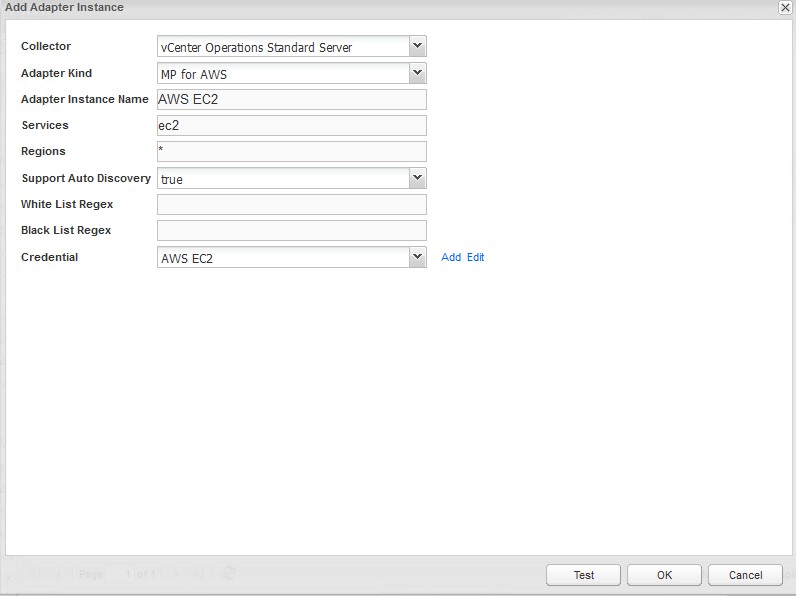
Task: Close the Add Adapter Instance dialog
Action: coord(785,7)
